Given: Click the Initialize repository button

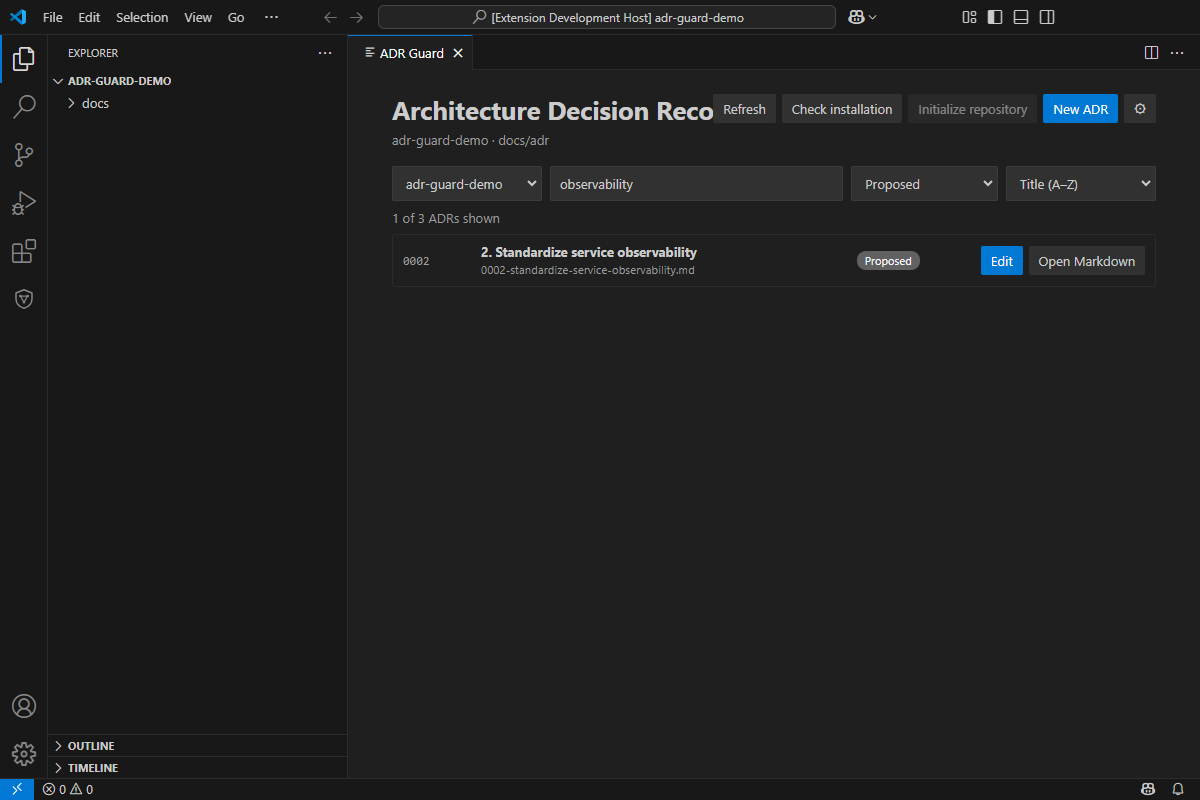Looking at the screenshot, I should 973,109.
